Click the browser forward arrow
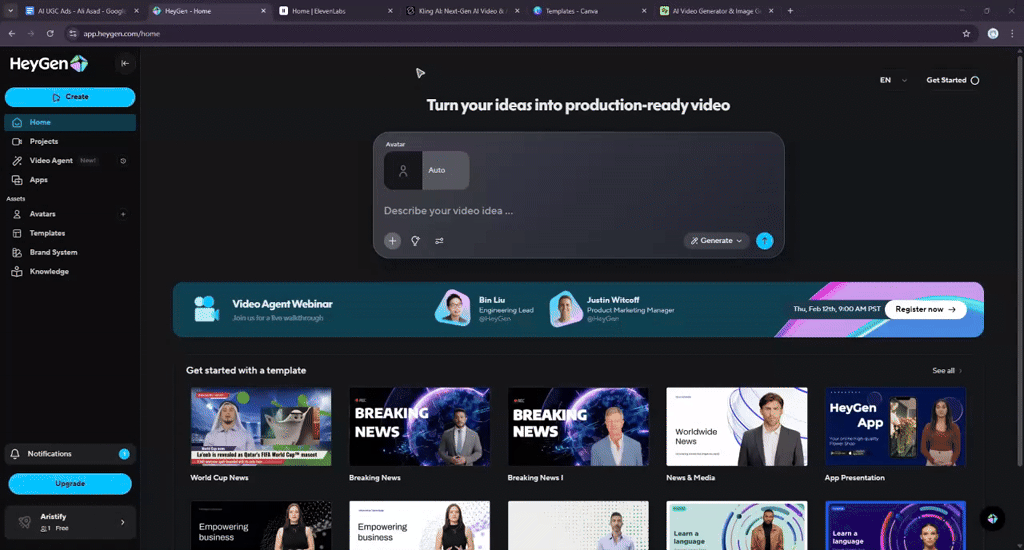1024x550 pixels. (31, 33)
